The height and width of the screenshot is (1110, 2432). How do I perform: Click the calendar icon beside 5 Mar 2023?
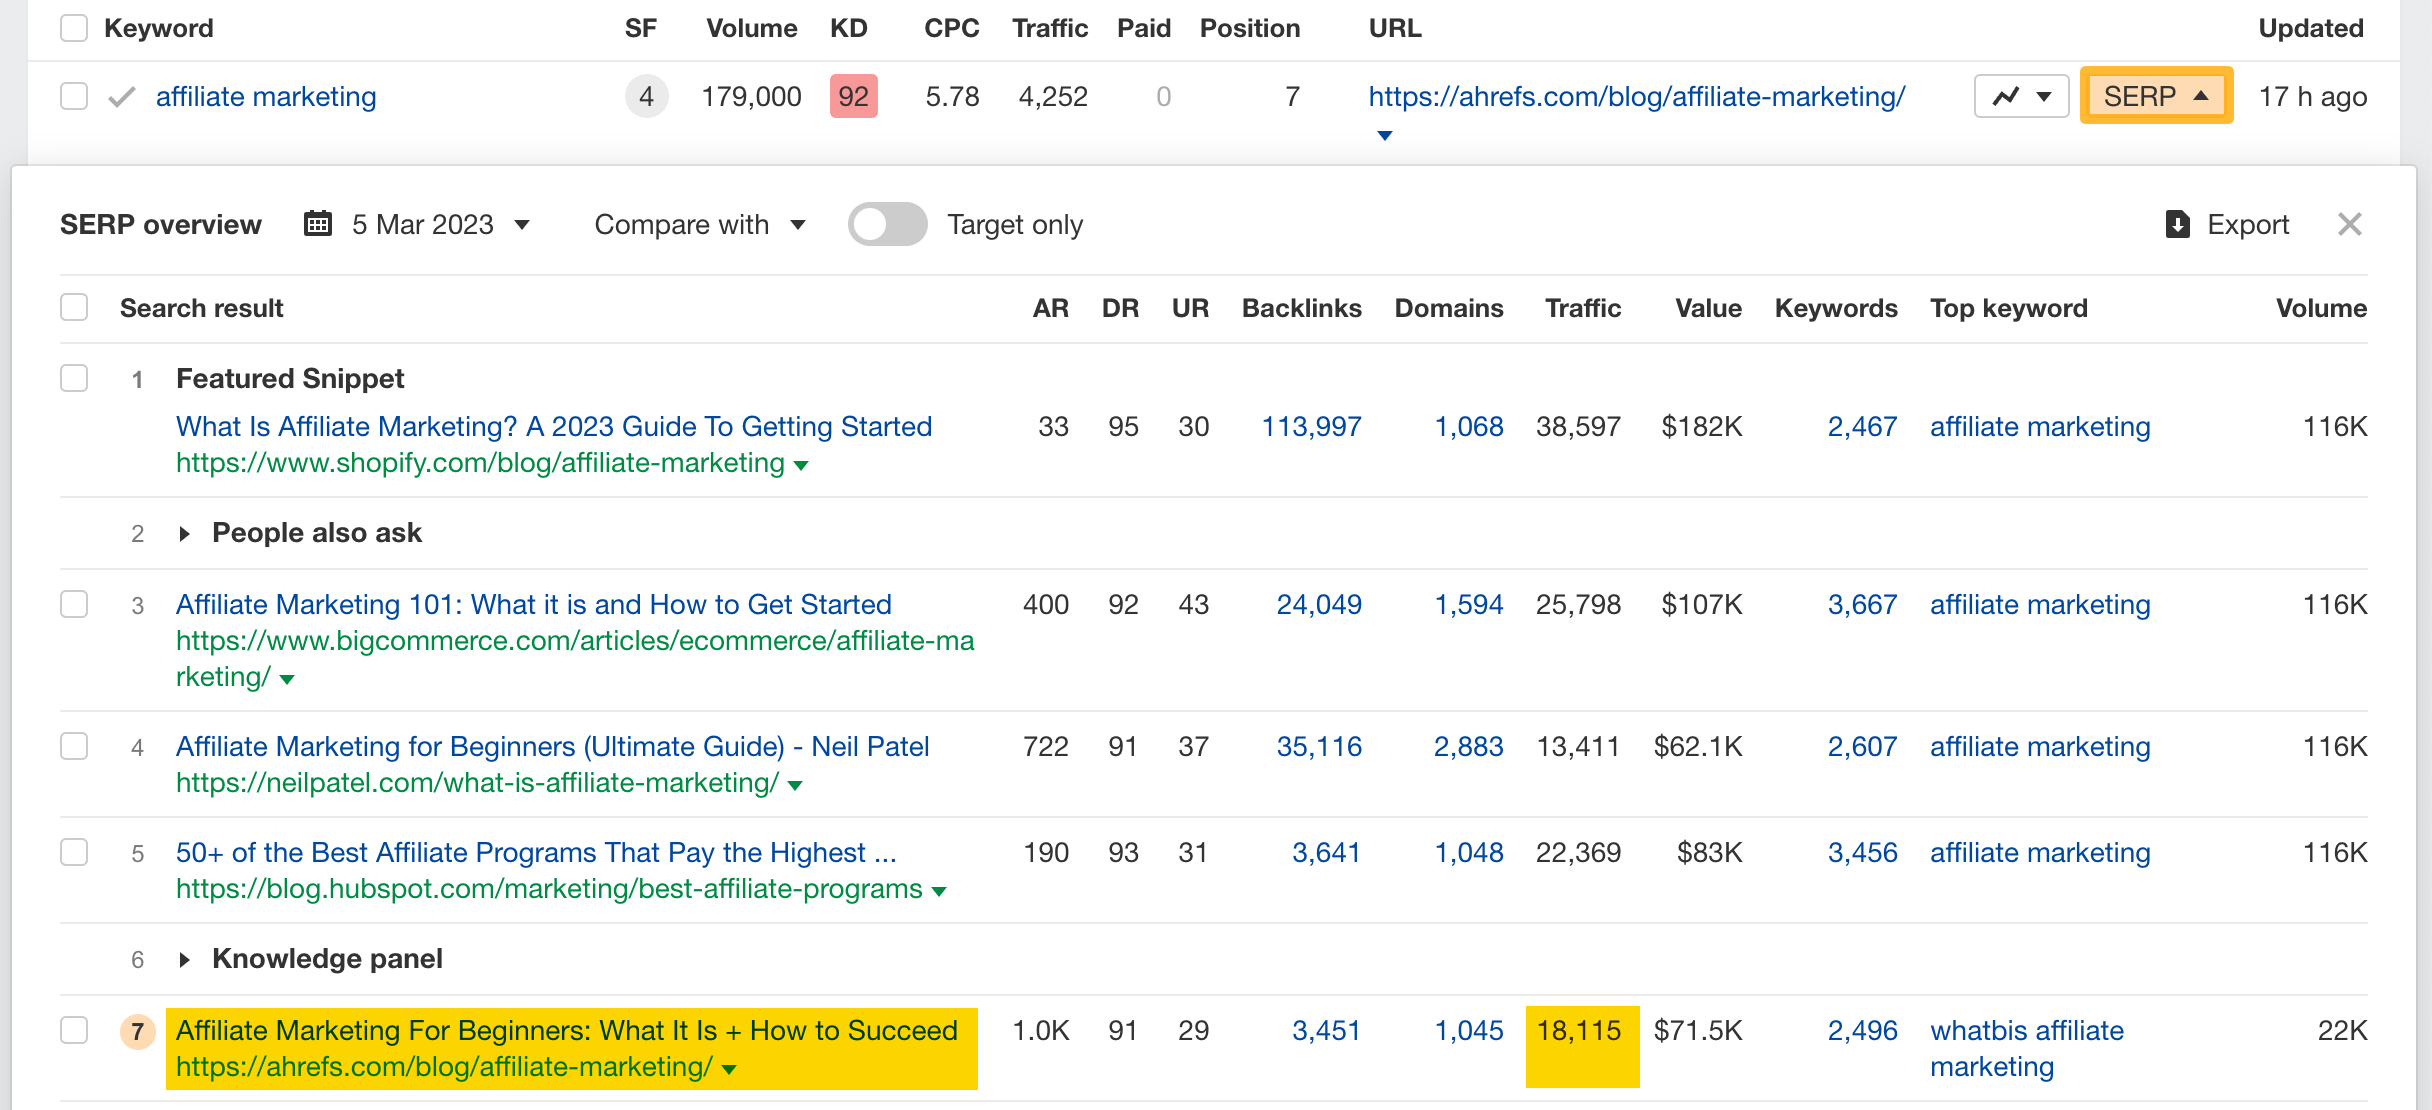pos(318,224)
